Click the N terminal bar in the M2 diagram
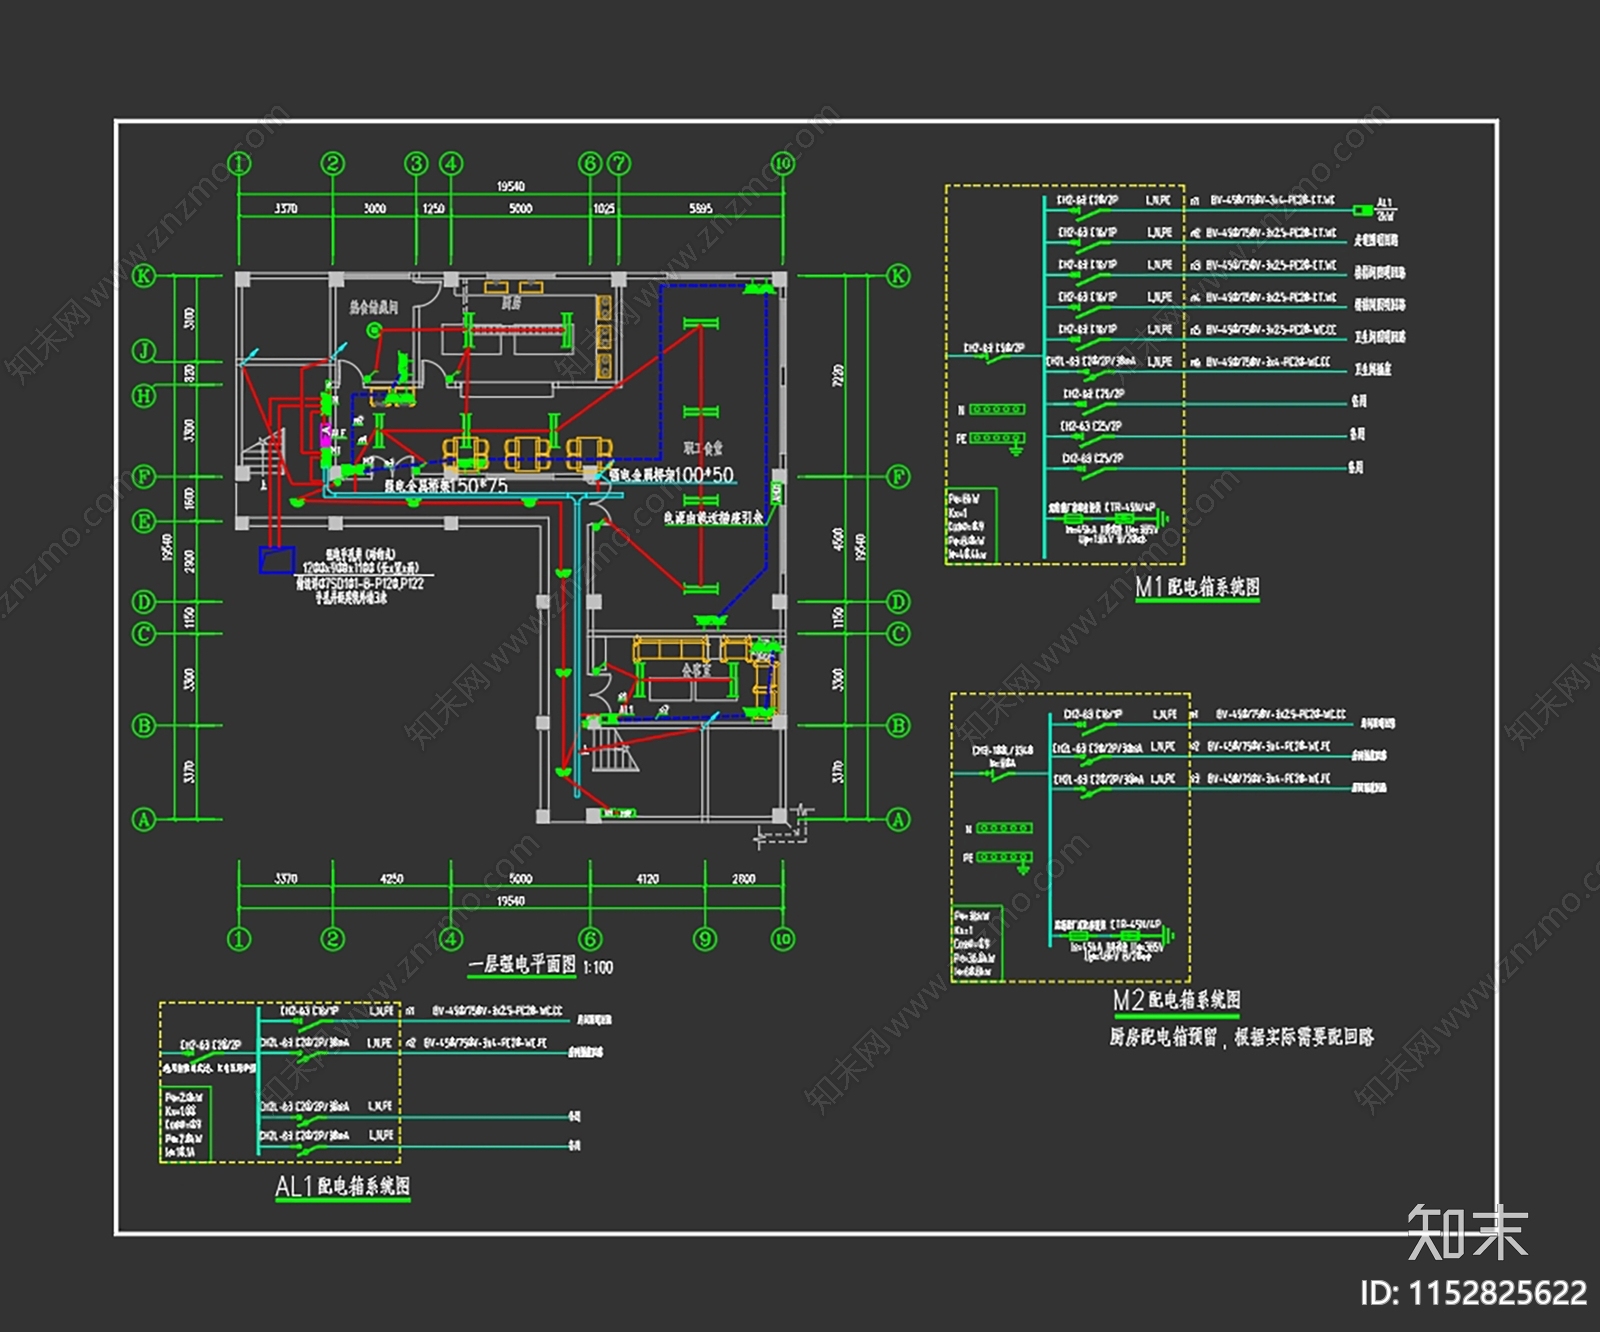 tap(1004, 828)
